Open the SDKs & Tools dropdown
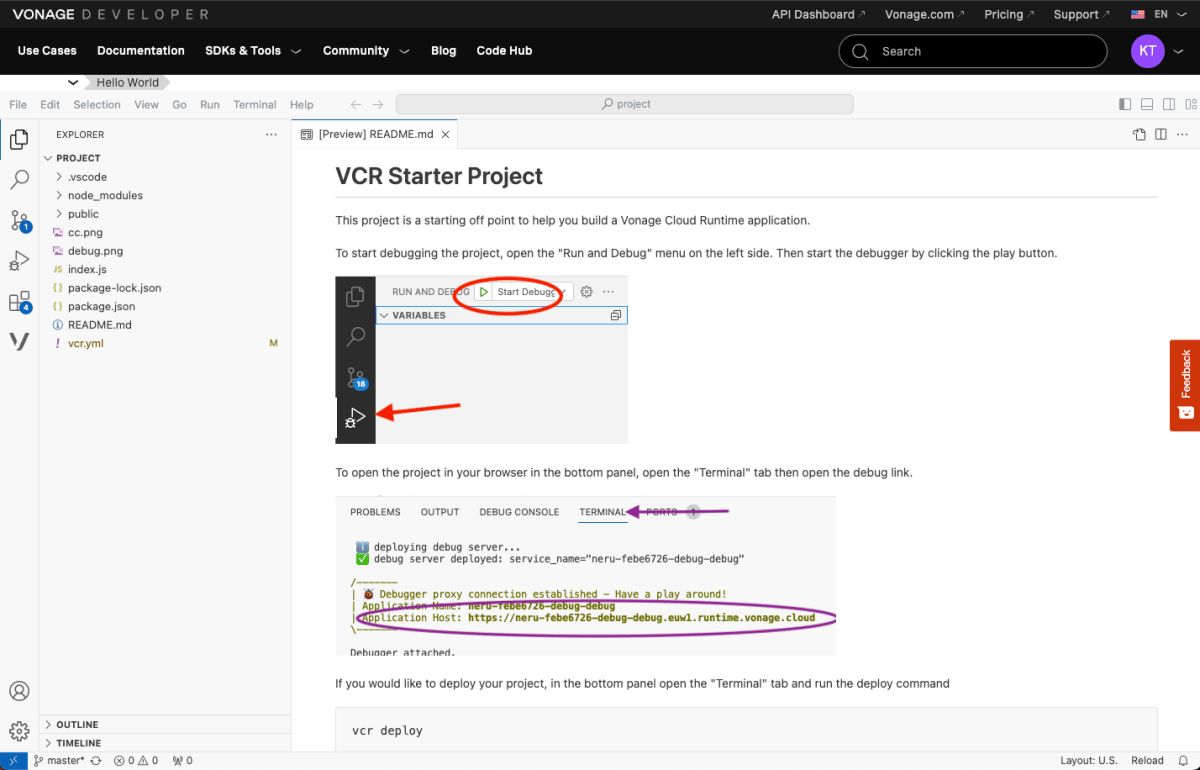1200x770 pixels. [253, 51]
